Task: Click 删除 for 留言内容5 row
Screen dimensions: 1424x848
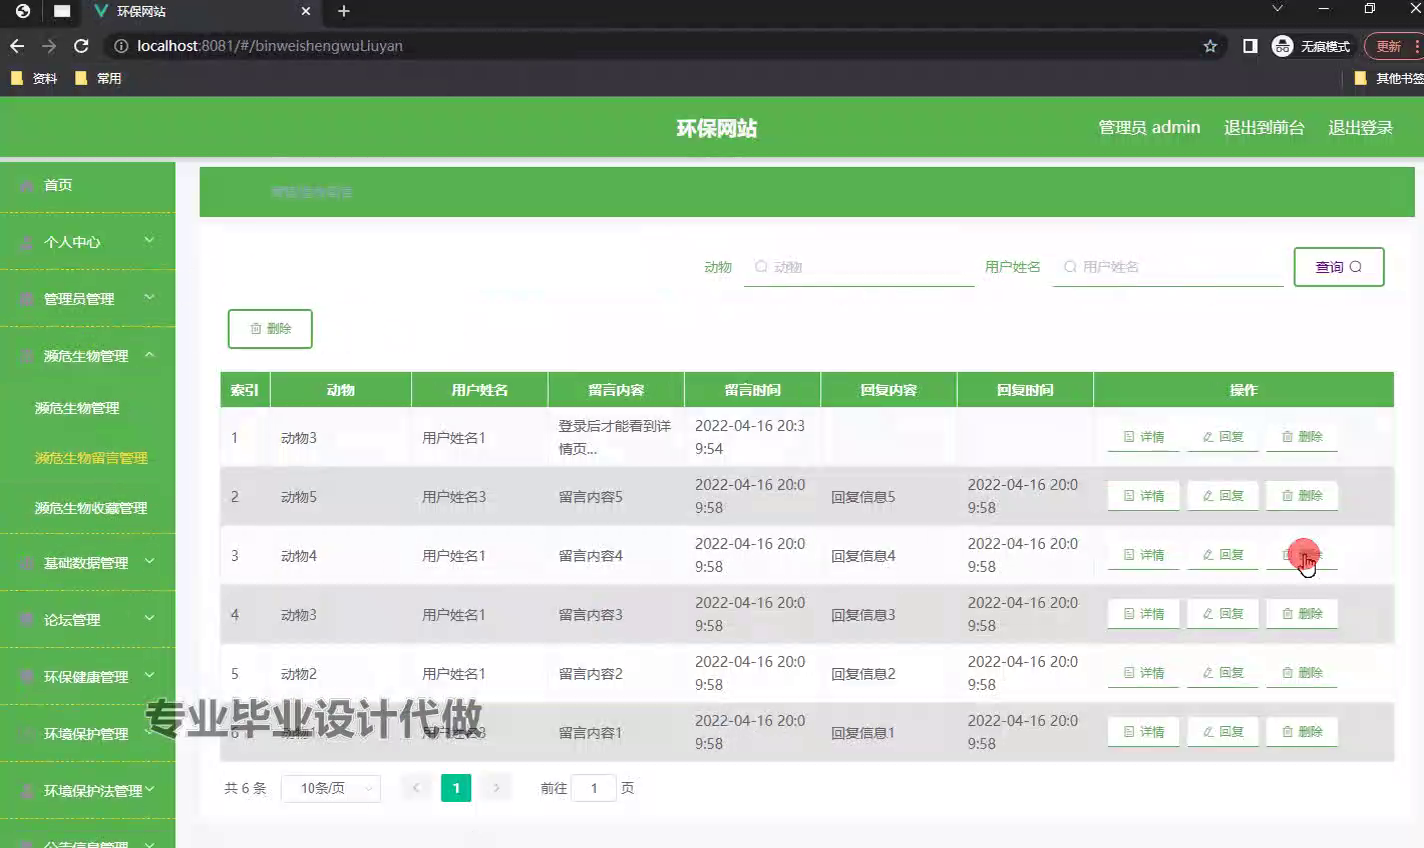Action: (1302, 496)
